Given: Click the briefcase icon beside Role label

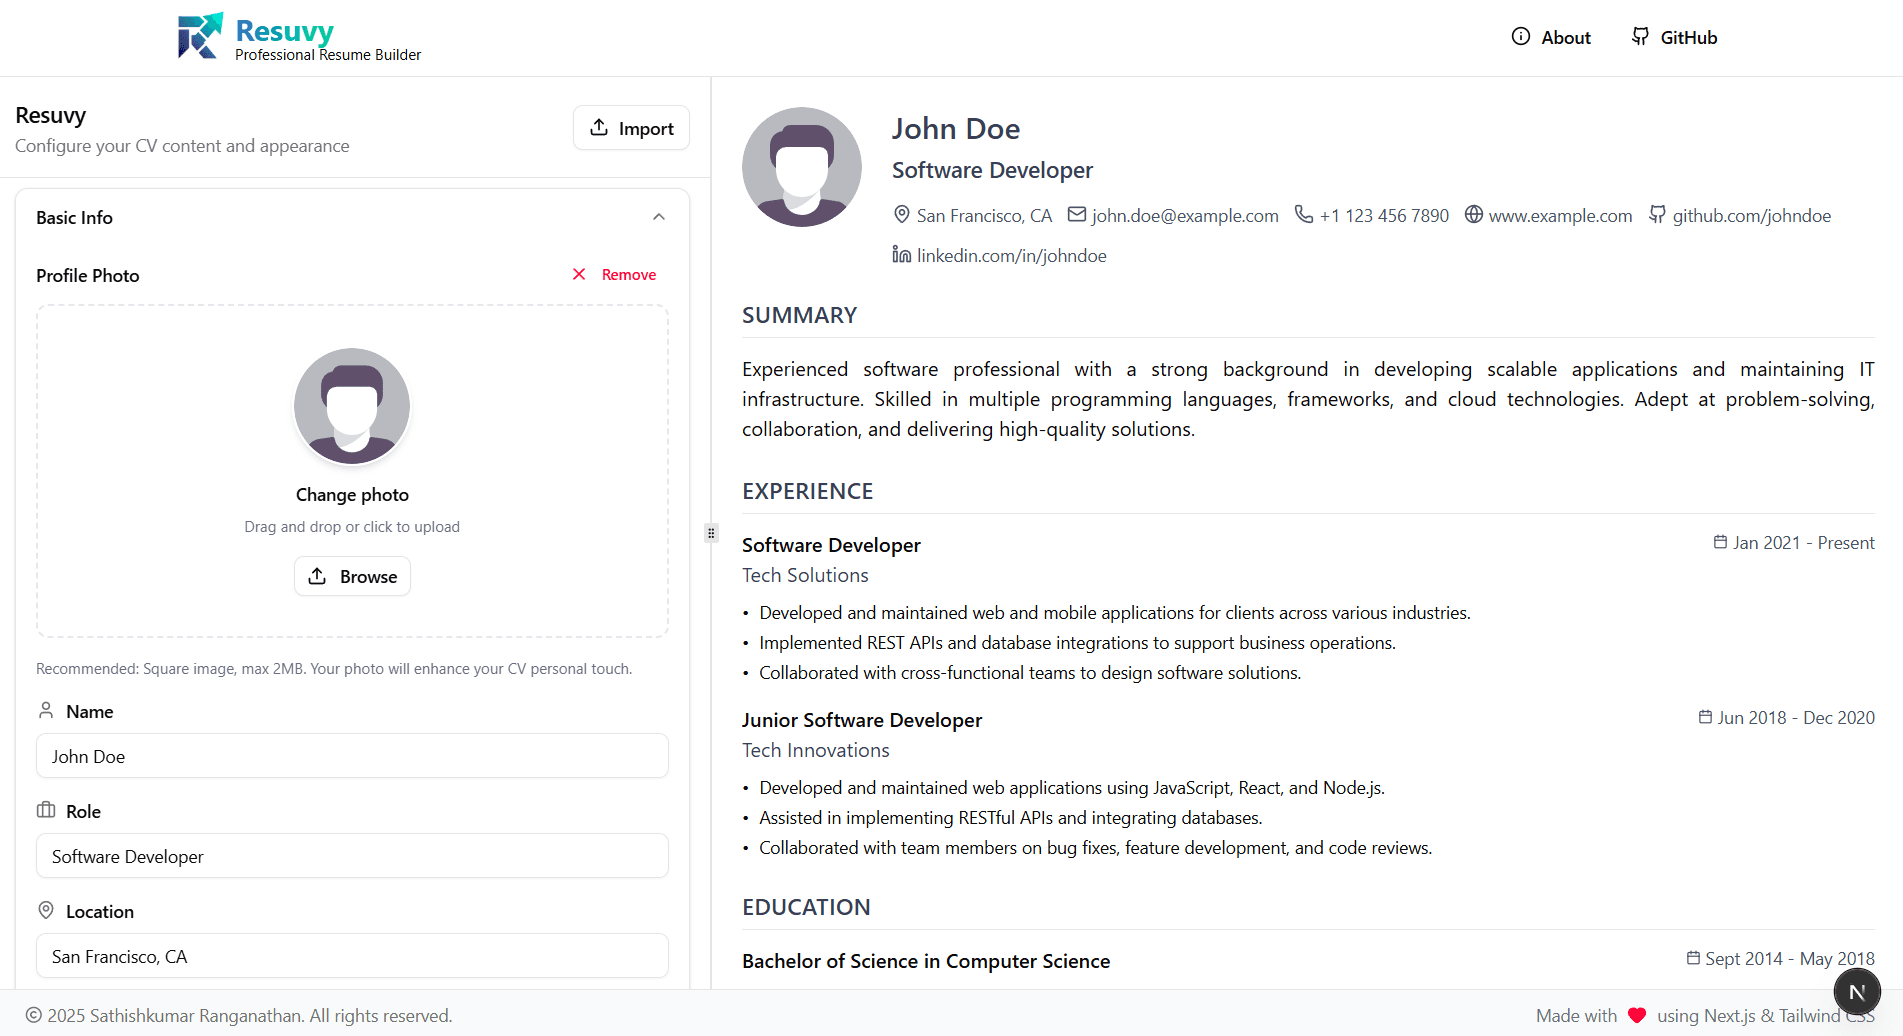Looking at the screenshot, I should (46, 810).
